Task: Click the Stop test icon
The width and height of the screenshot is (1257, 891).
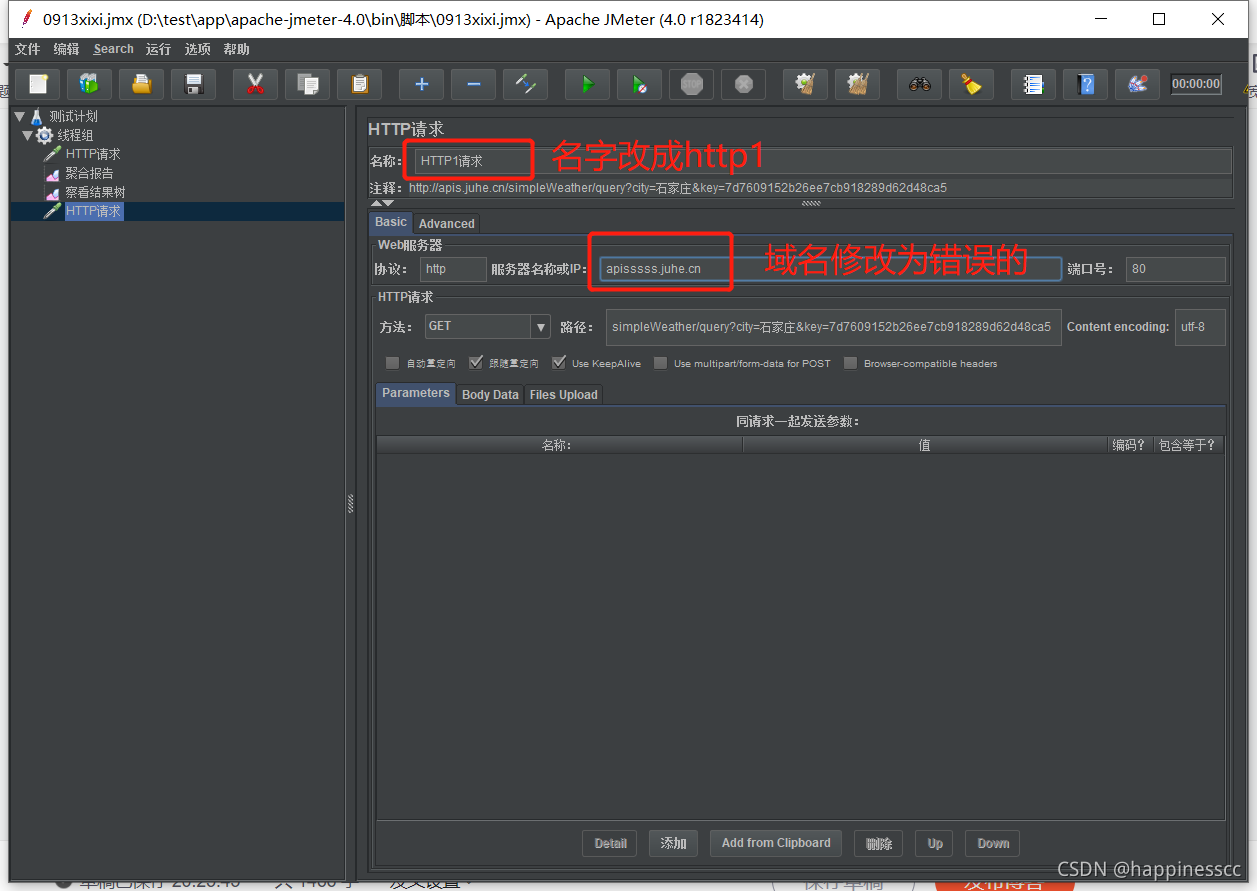Action: [x=692, y=84]
